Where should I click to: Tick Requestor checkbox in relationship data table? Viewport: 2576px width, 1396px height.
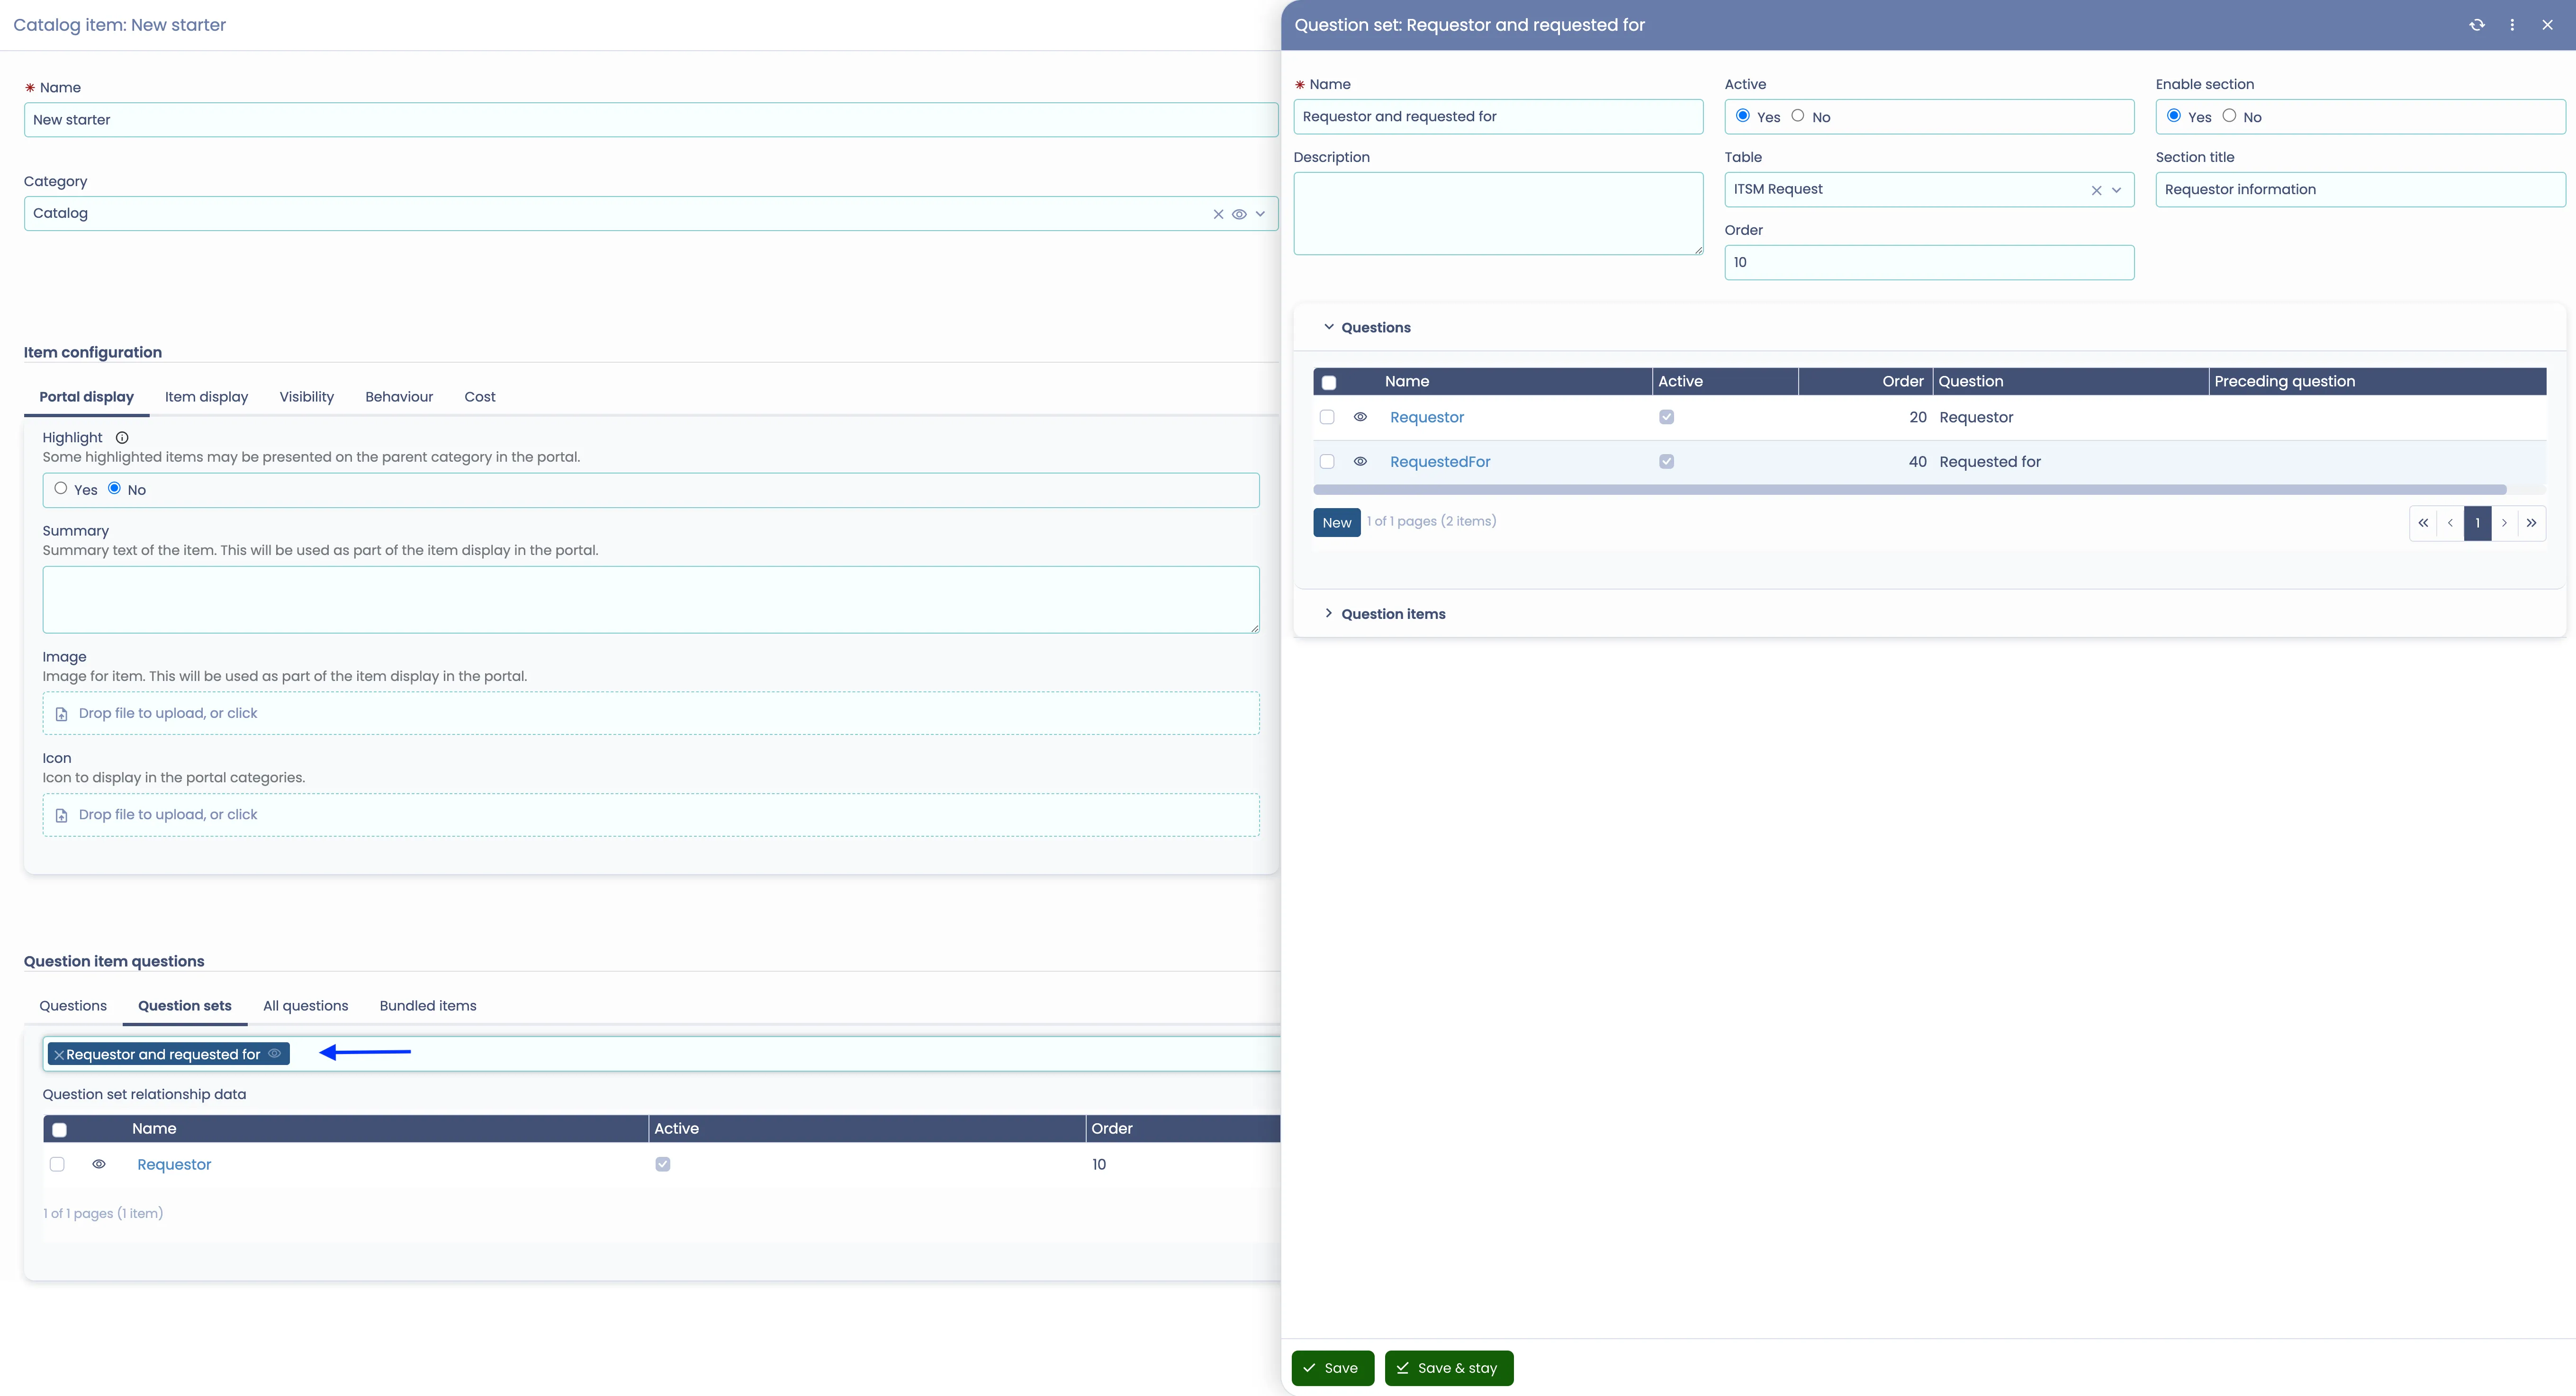(57, 1164)
